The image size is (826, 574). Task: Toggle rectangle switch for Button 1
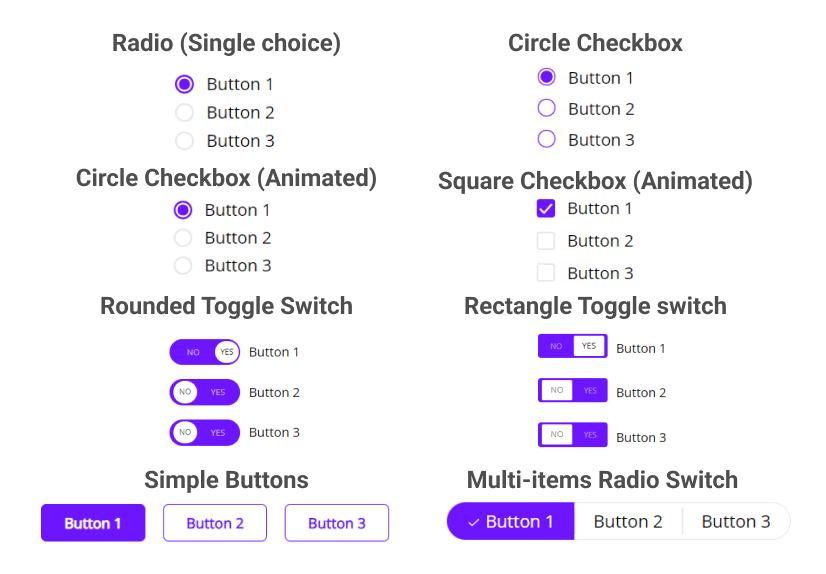(x=573, y=346)
